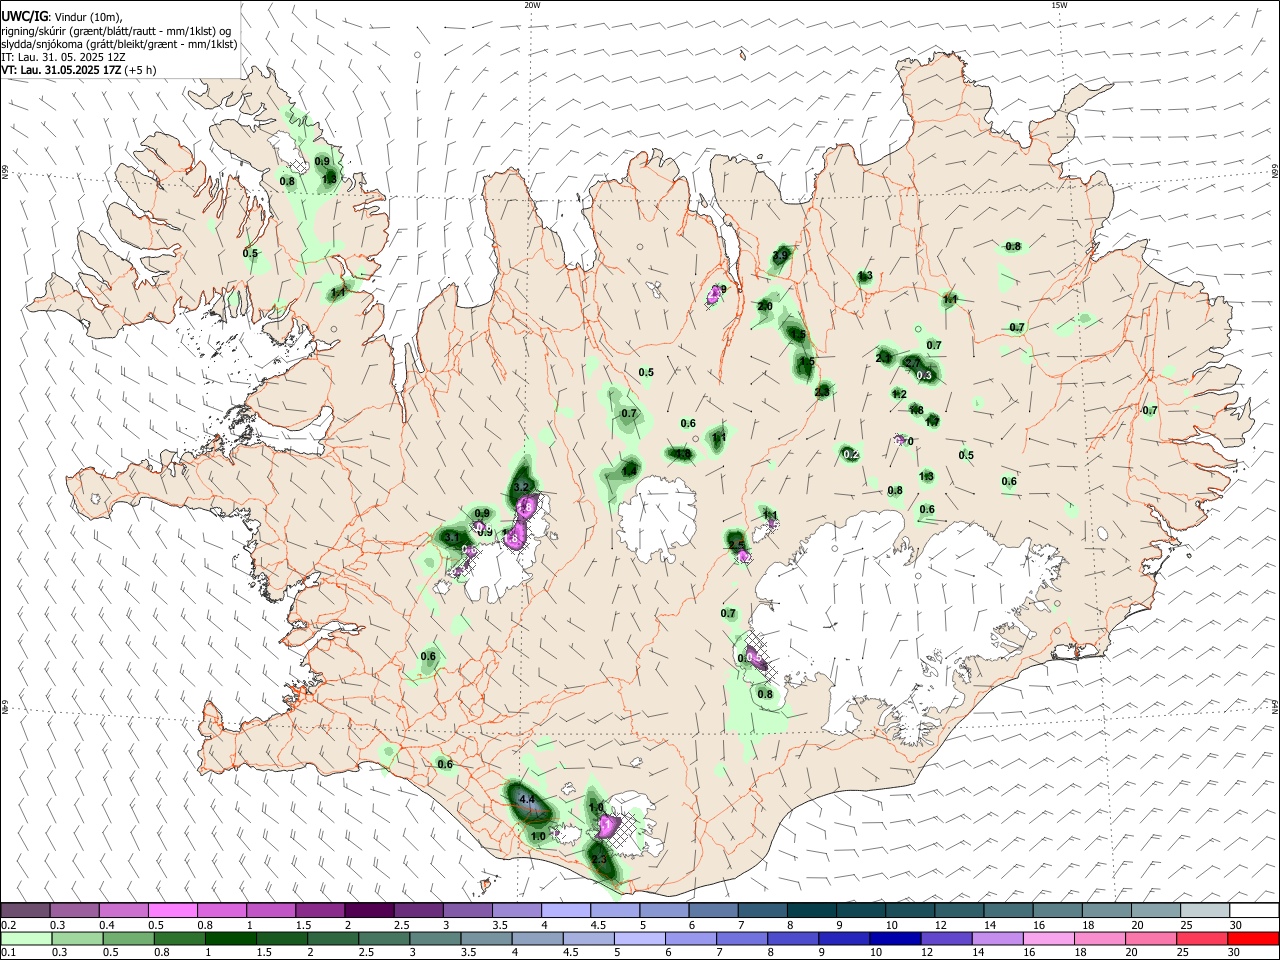Click snow scale swatch between 1 and 1.5
Screen dimensions: 1280x960
point(270,911)
